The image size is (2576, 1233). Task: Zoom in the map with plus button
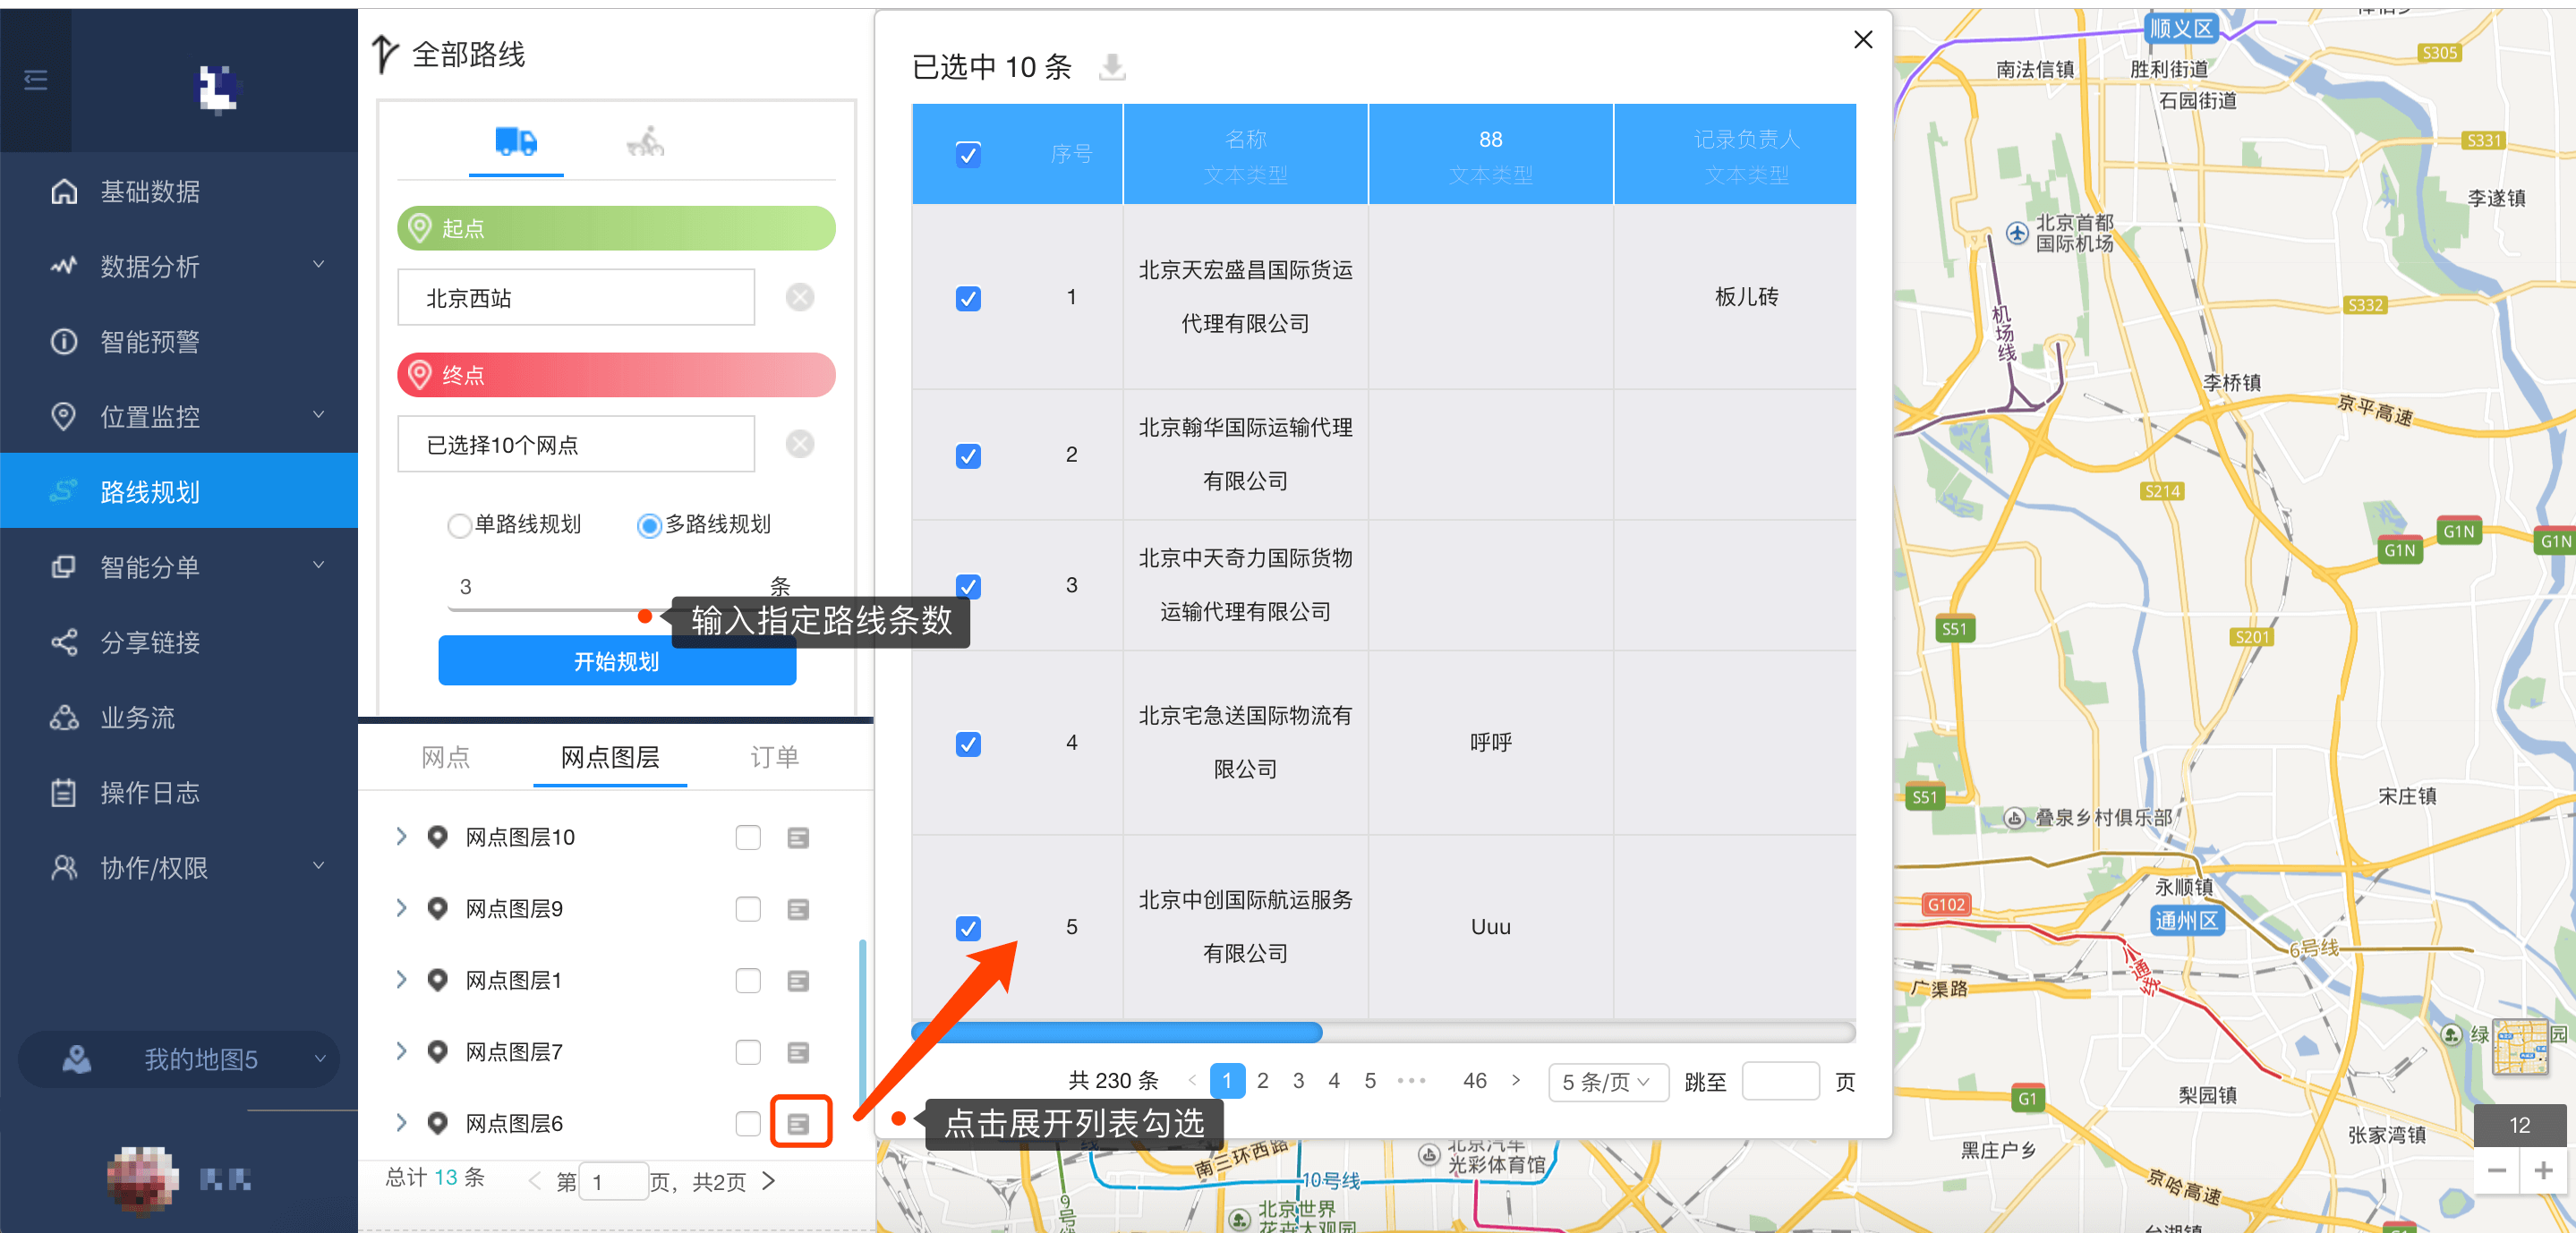coord(2543,1170)
